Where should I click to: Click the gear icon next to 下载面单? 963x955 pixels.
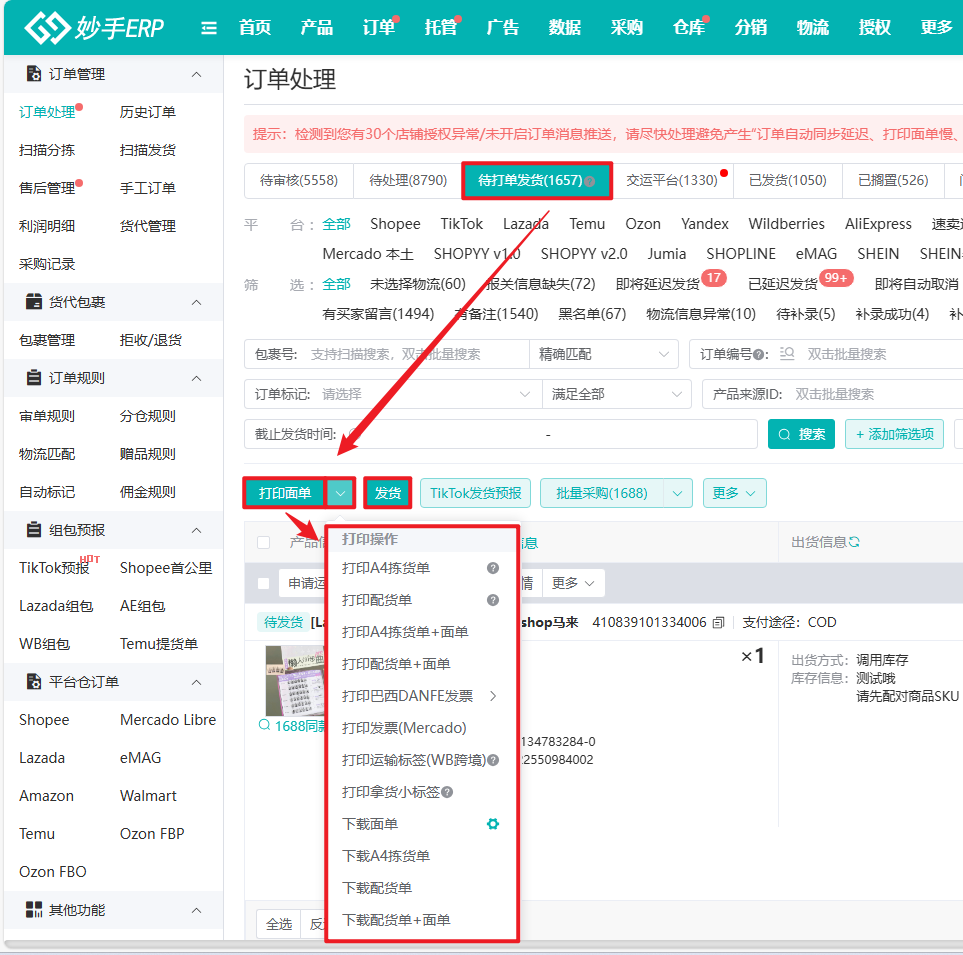tap(492, 823)
